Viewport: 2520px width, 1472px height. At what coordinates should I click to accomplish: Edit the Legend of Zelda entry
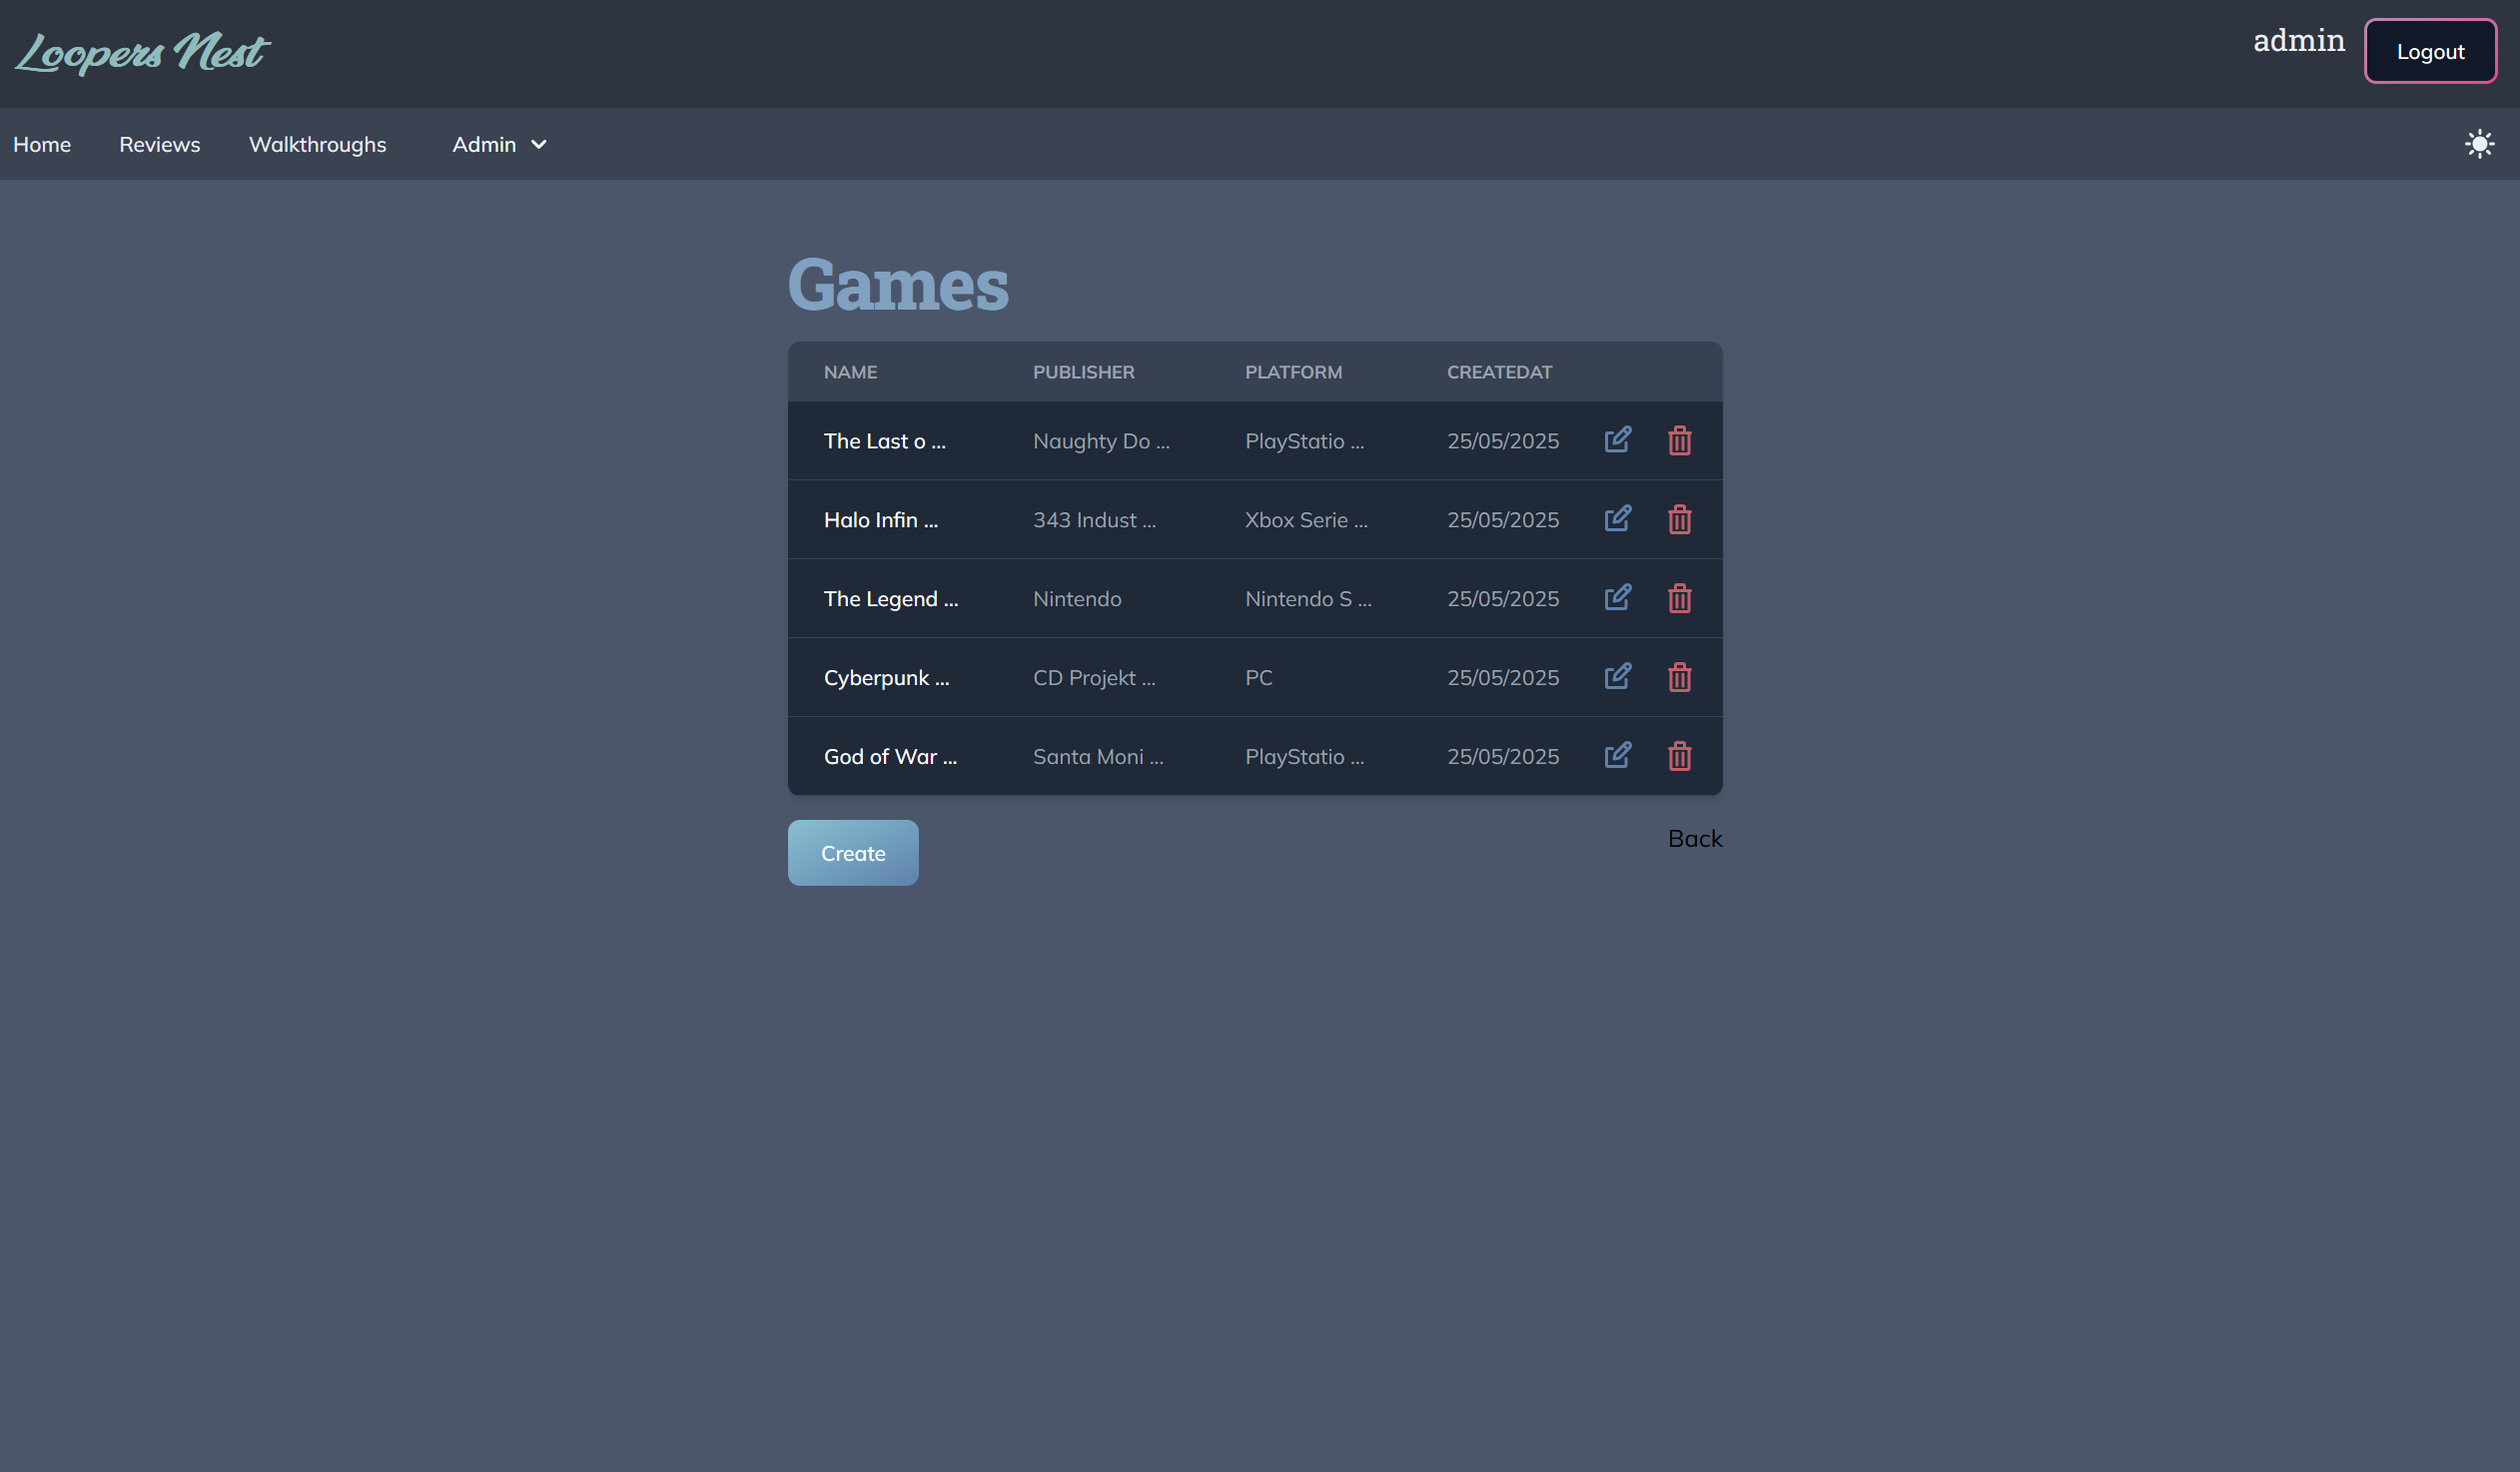(1618, 597)
